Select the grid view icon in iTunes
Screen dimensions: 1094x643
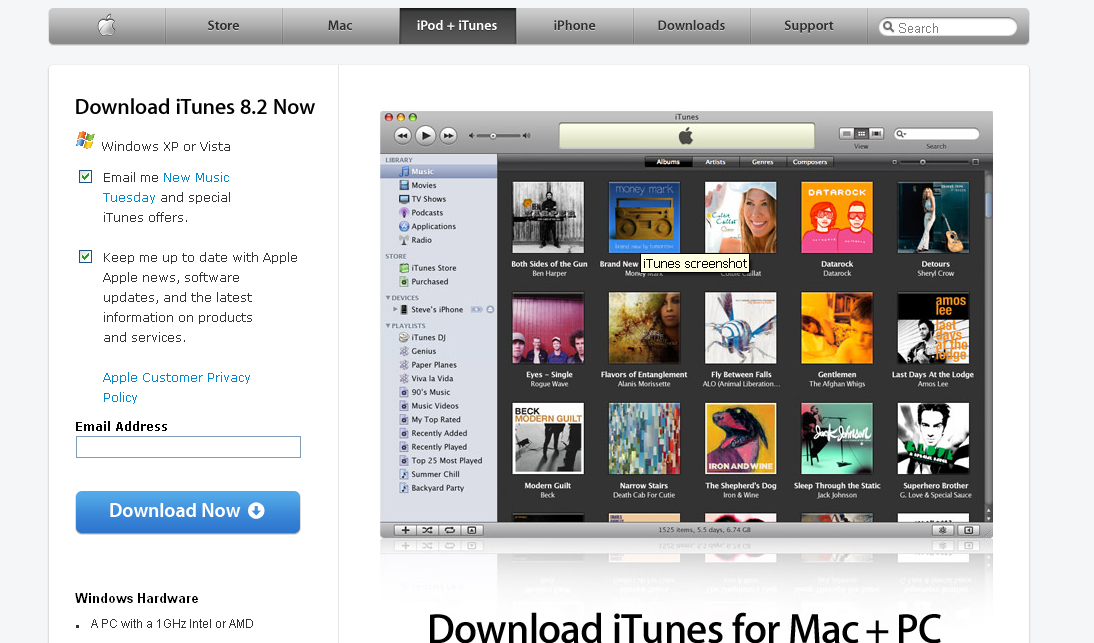(862, 133)
